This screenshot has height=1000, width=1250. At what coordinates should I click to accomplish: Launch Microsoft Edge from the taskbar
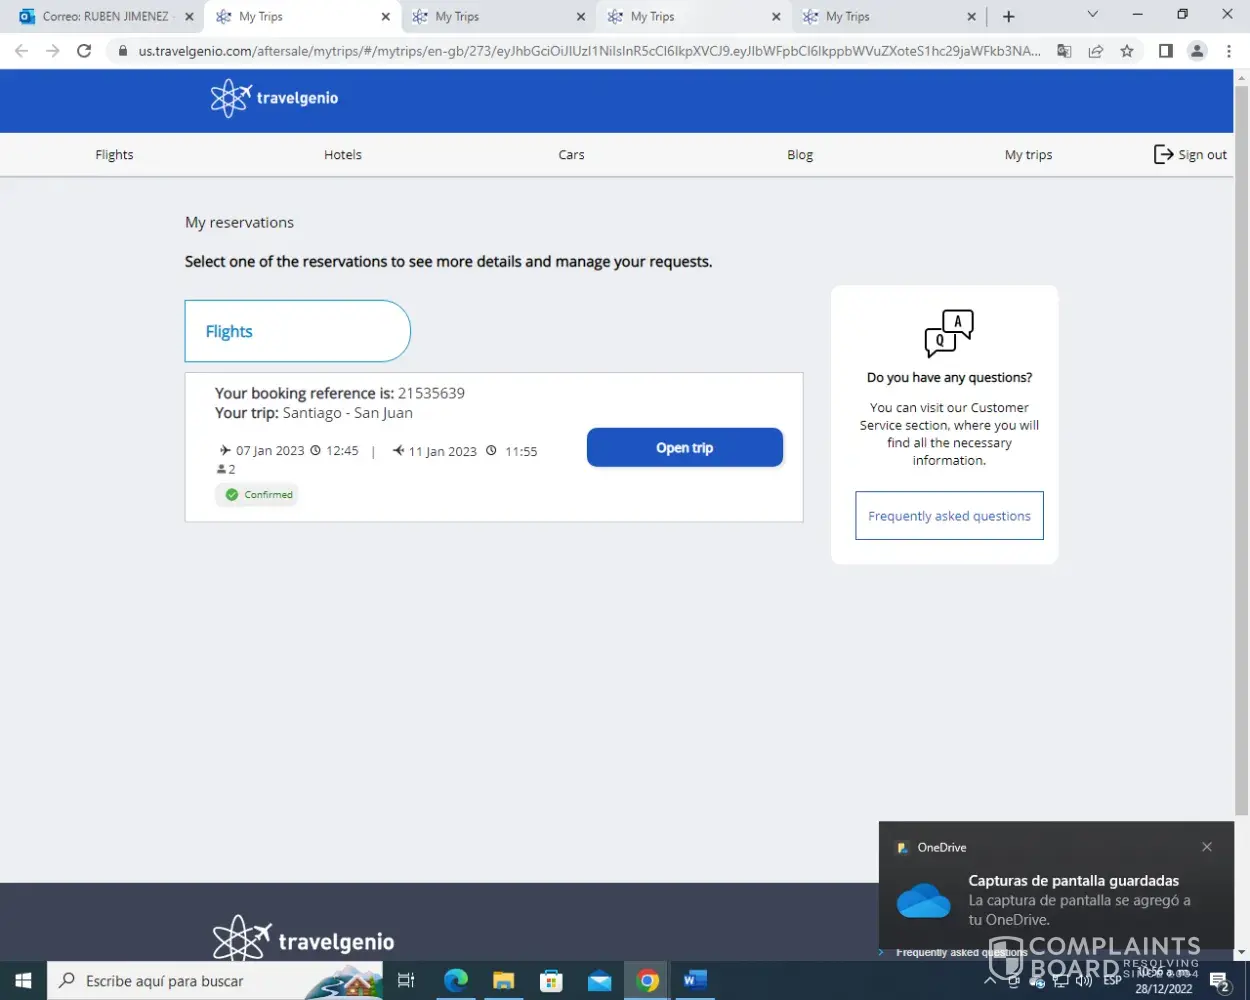[455, 981]
